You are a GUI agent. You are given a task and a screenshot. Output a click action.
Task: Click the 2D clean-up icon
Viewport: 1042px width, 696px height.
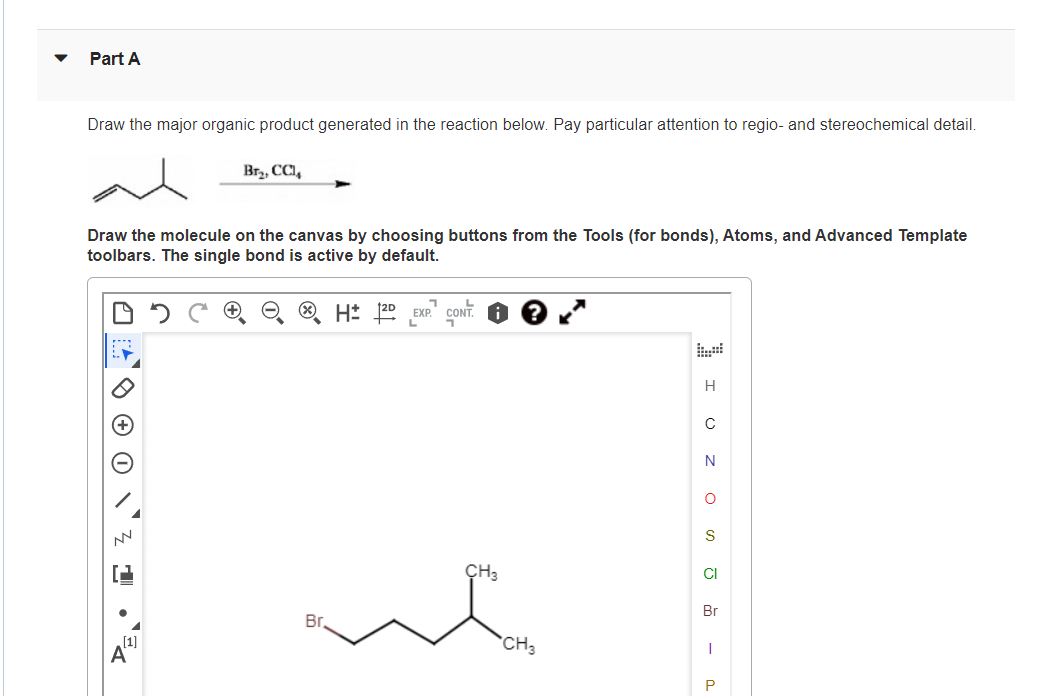(385, 312)
